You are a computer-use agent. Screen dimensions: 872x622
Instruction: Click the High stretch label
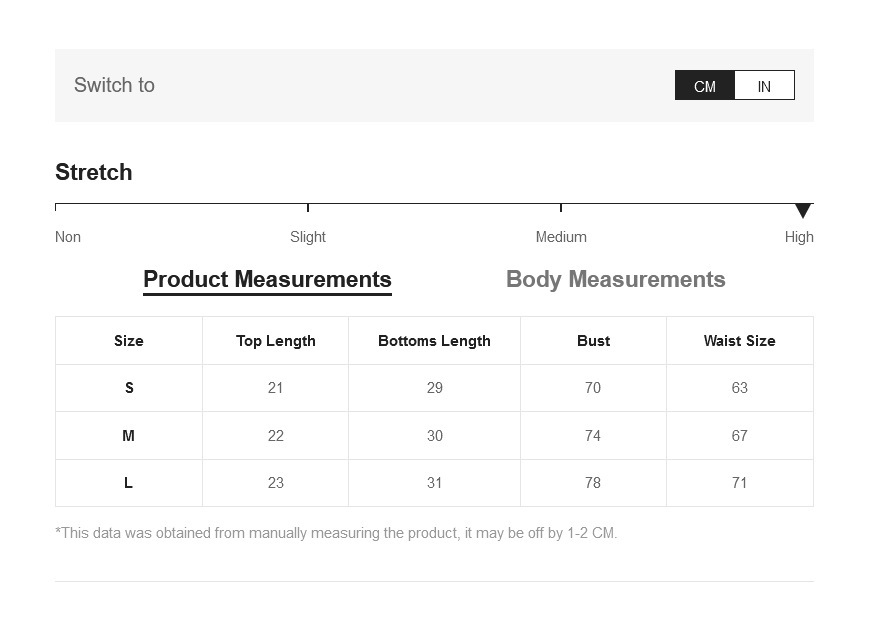799,237
